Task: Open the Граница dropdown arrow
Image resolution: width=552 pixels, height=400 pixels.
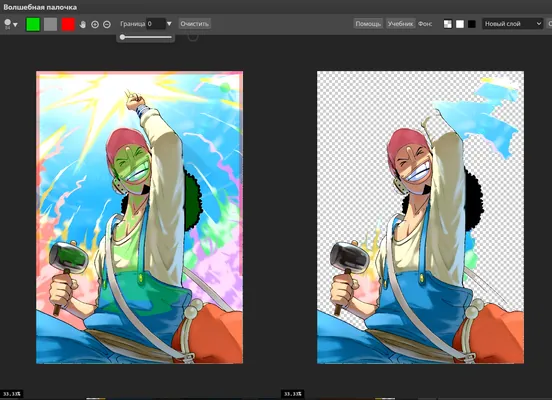Action: coord(169,24)
